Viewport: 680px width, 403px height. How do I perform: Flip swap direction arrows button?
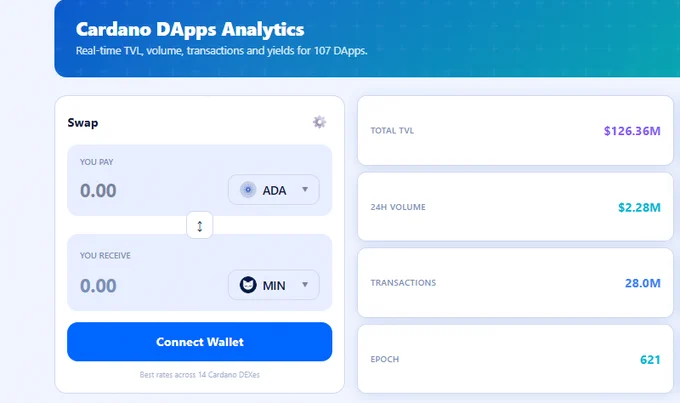[199, 226]
